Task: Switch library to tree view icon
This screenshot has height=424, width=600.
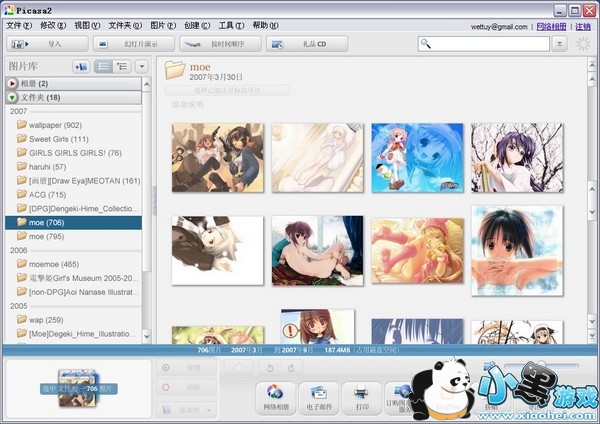Action: 123,66
